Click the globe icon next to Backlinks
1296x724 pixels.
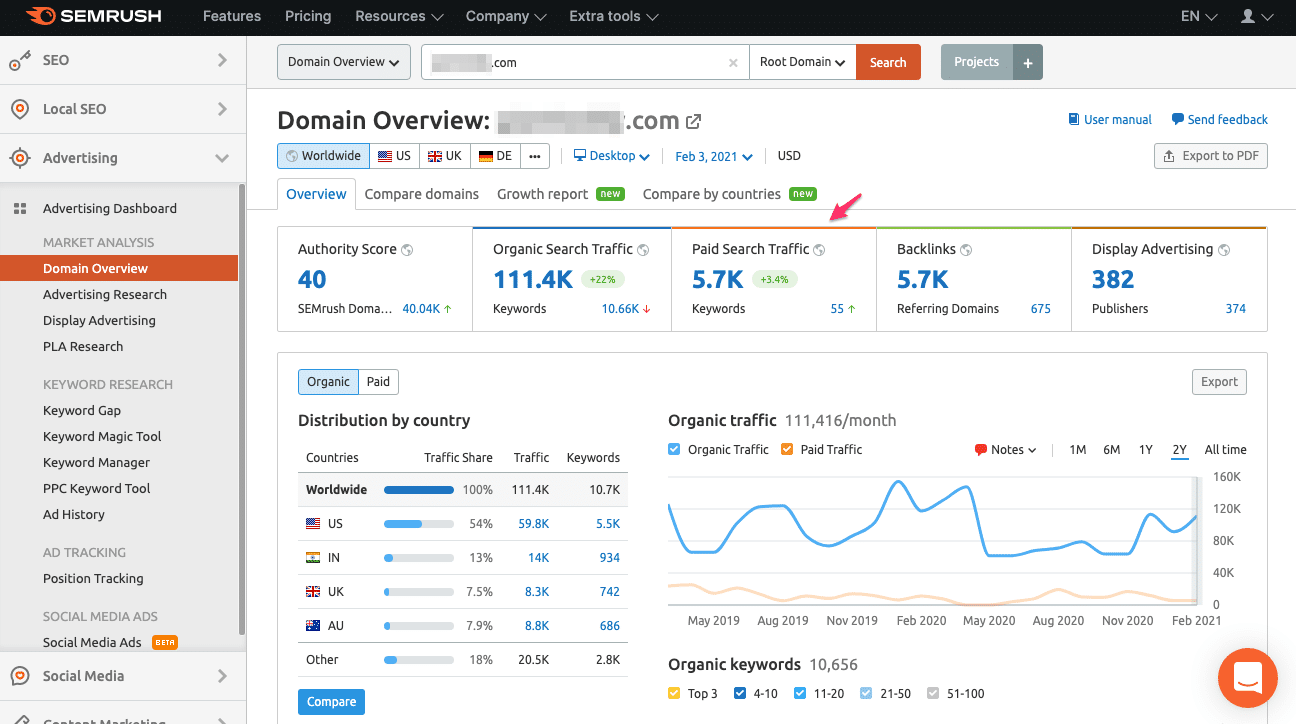coord(966,250)
